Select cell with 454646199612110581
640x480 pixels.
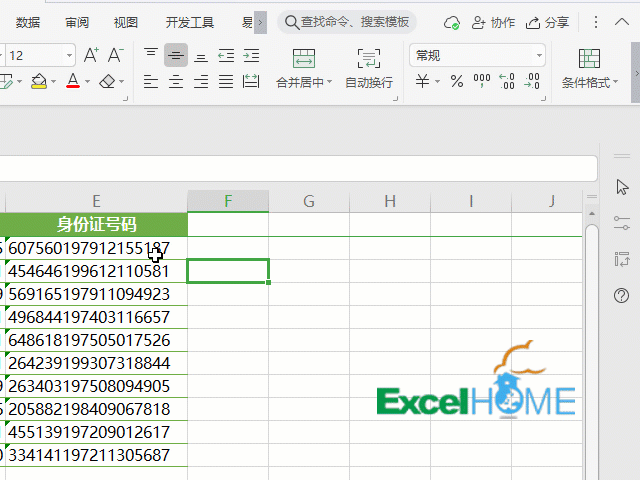[x=96, y=271]
